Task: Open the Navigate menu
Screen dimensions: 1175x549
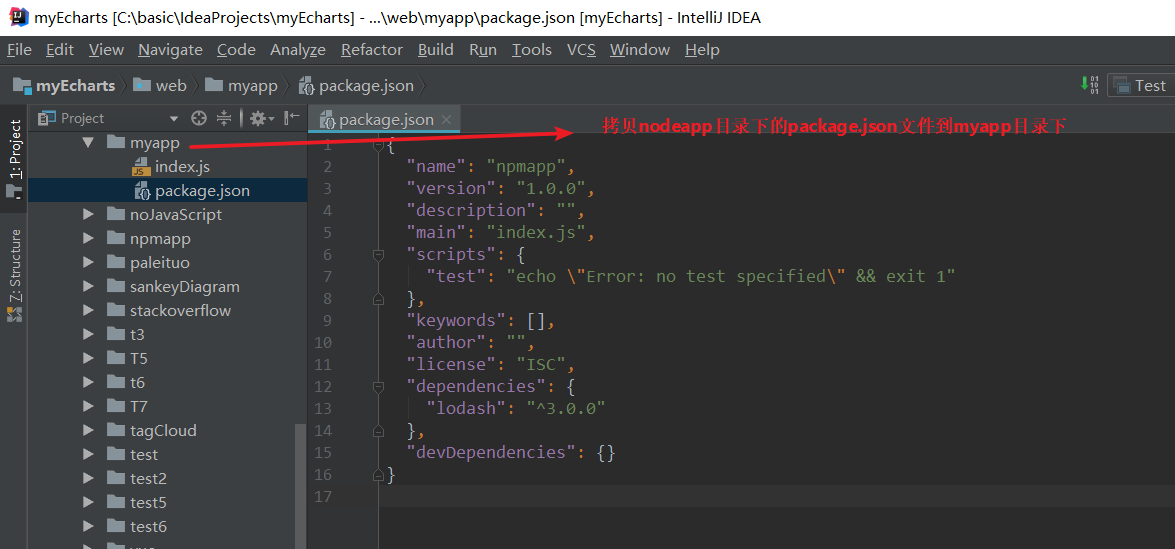Action: [x=170, y=49]
